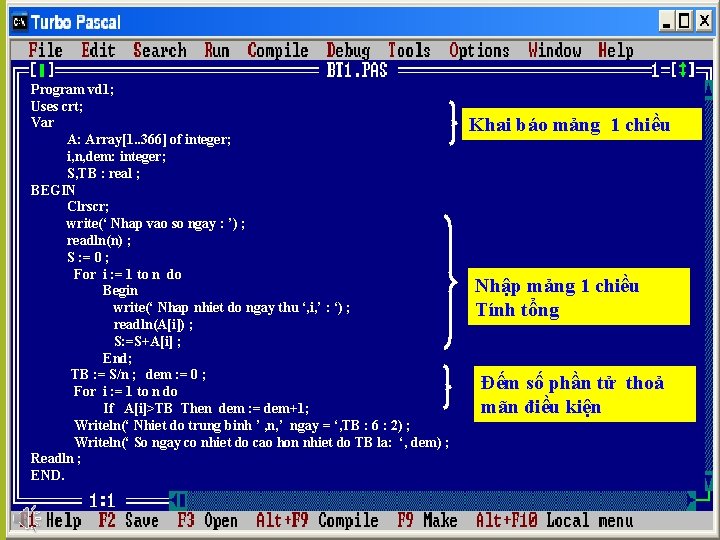Open the Debug menu
This screenshot has width=720, height=540.
pyautogui.click(x=348, y=50)
